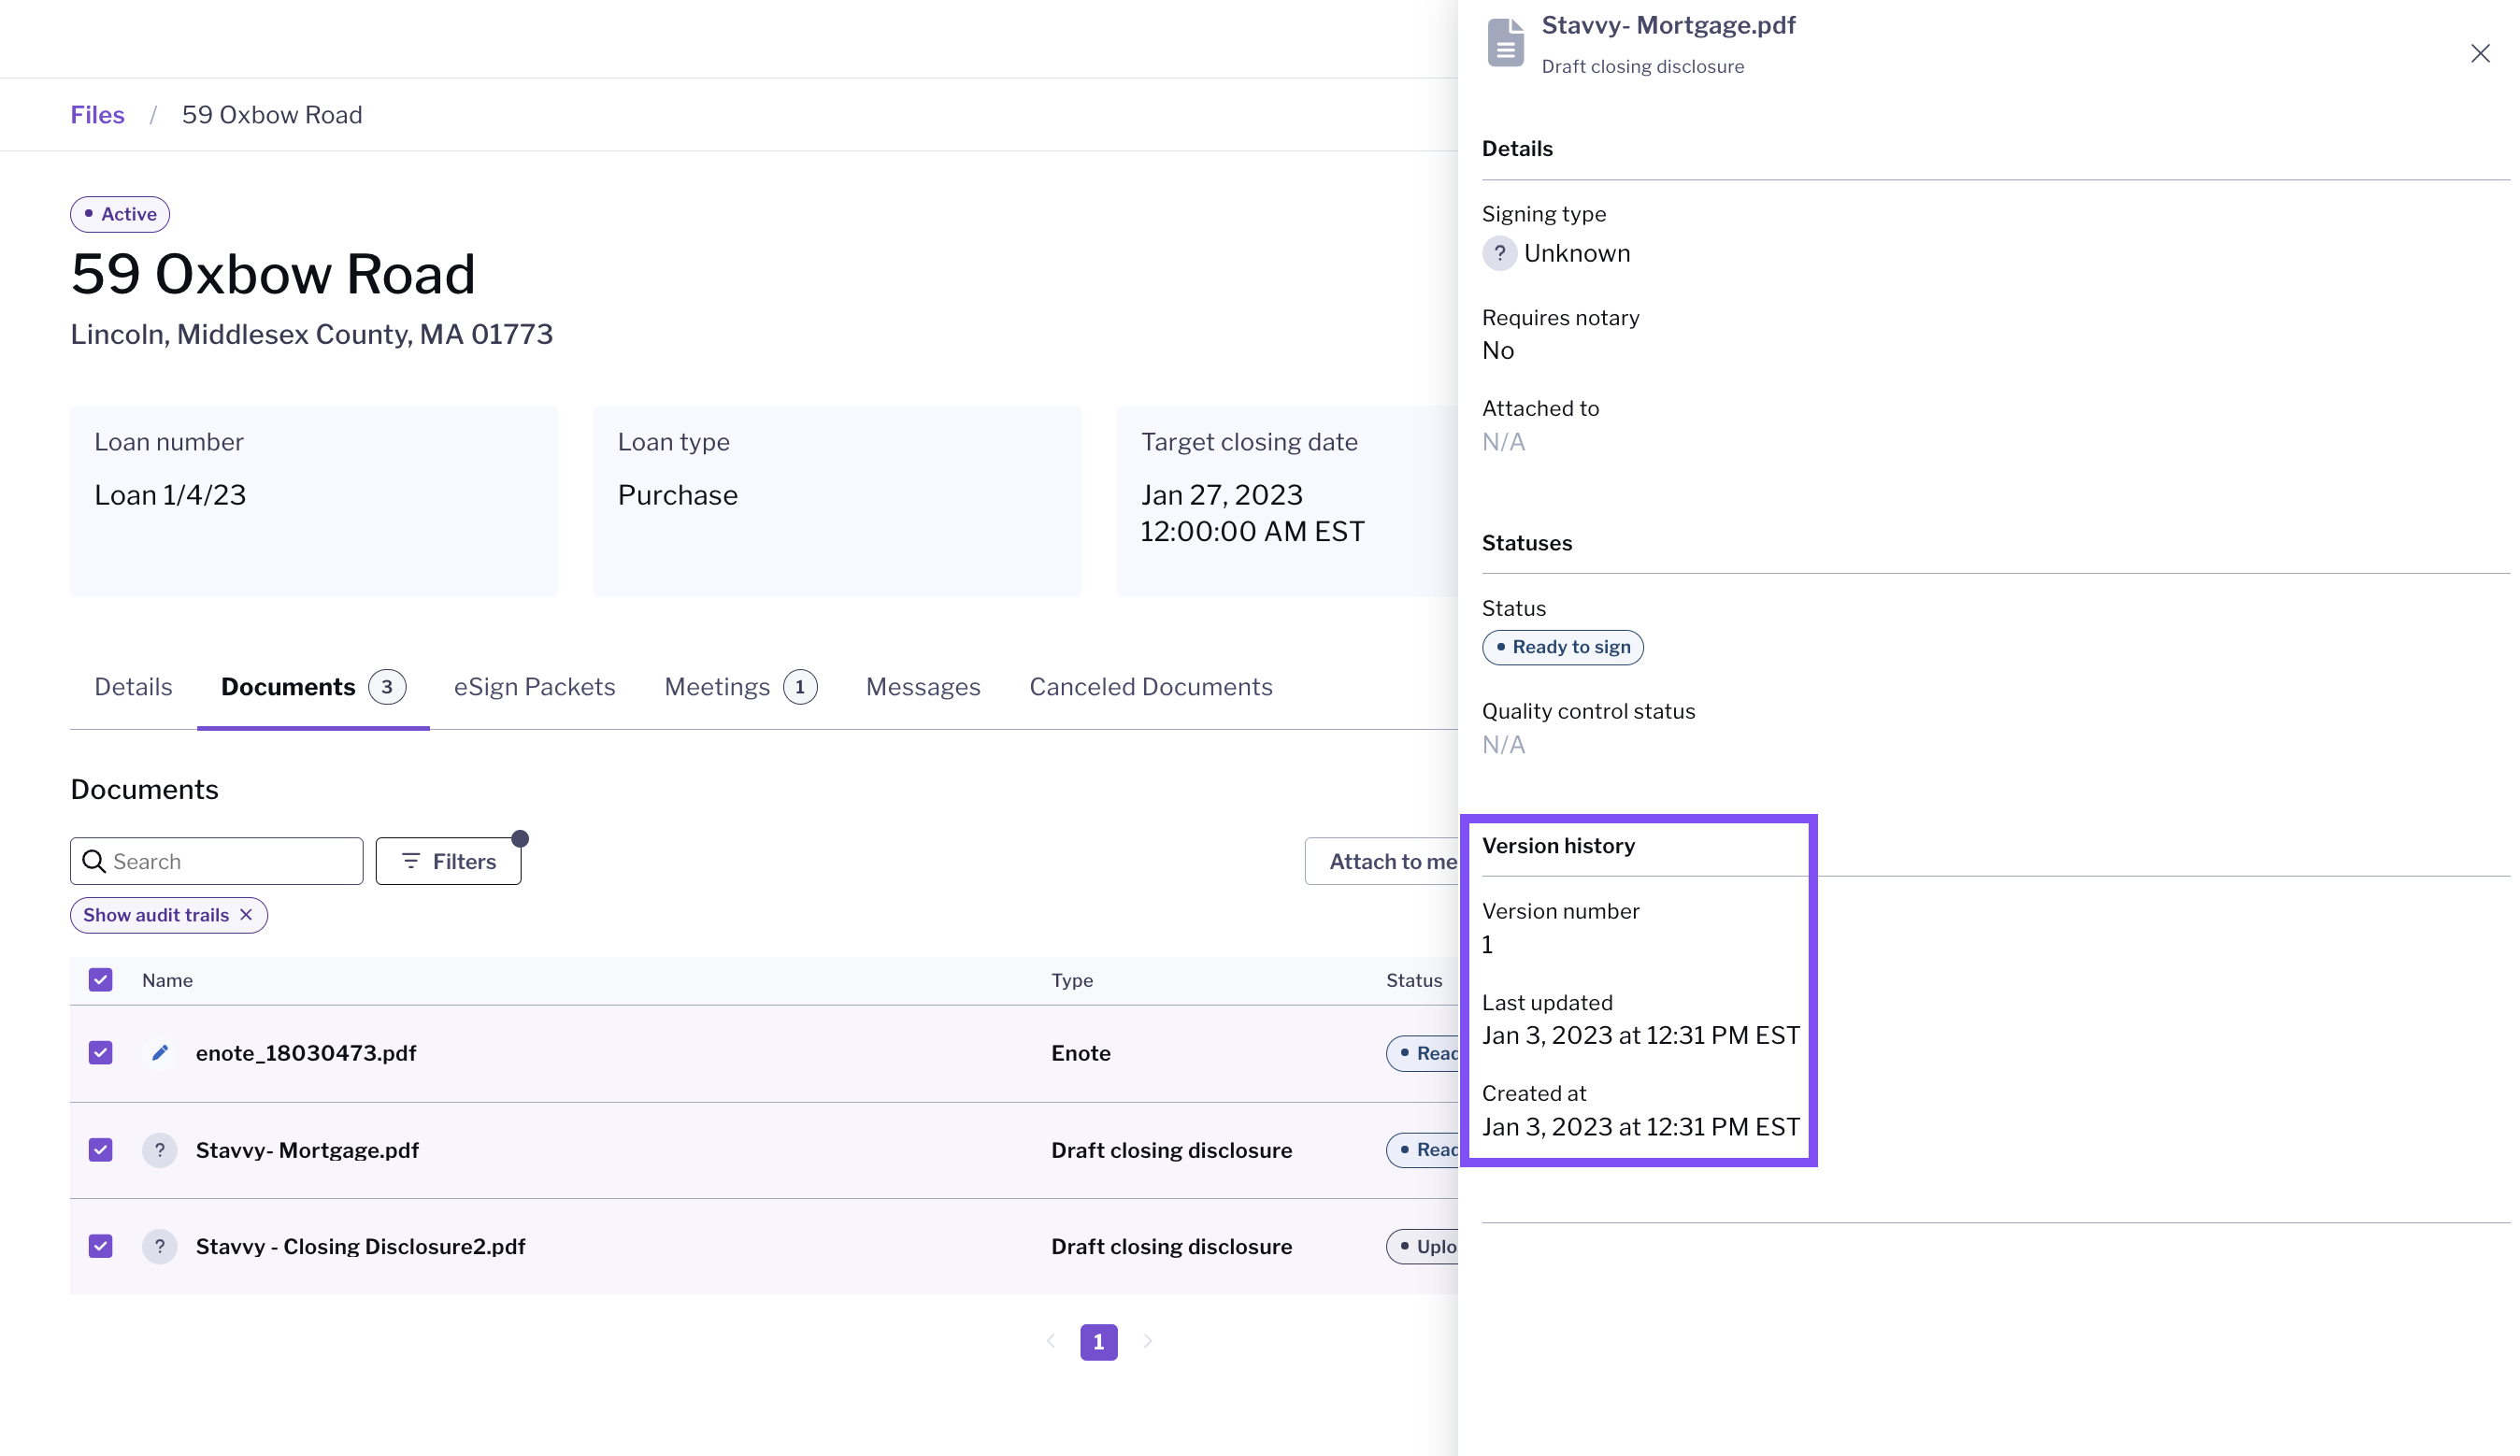Open the Meetings tab

click(740, 687)
